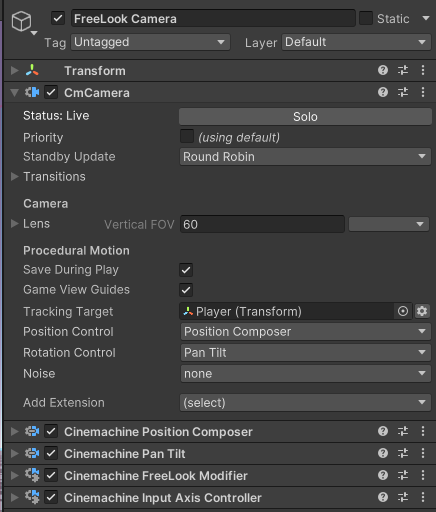Uncheck Save During Play
Viewport: 436px width, 512px height.
186,270
